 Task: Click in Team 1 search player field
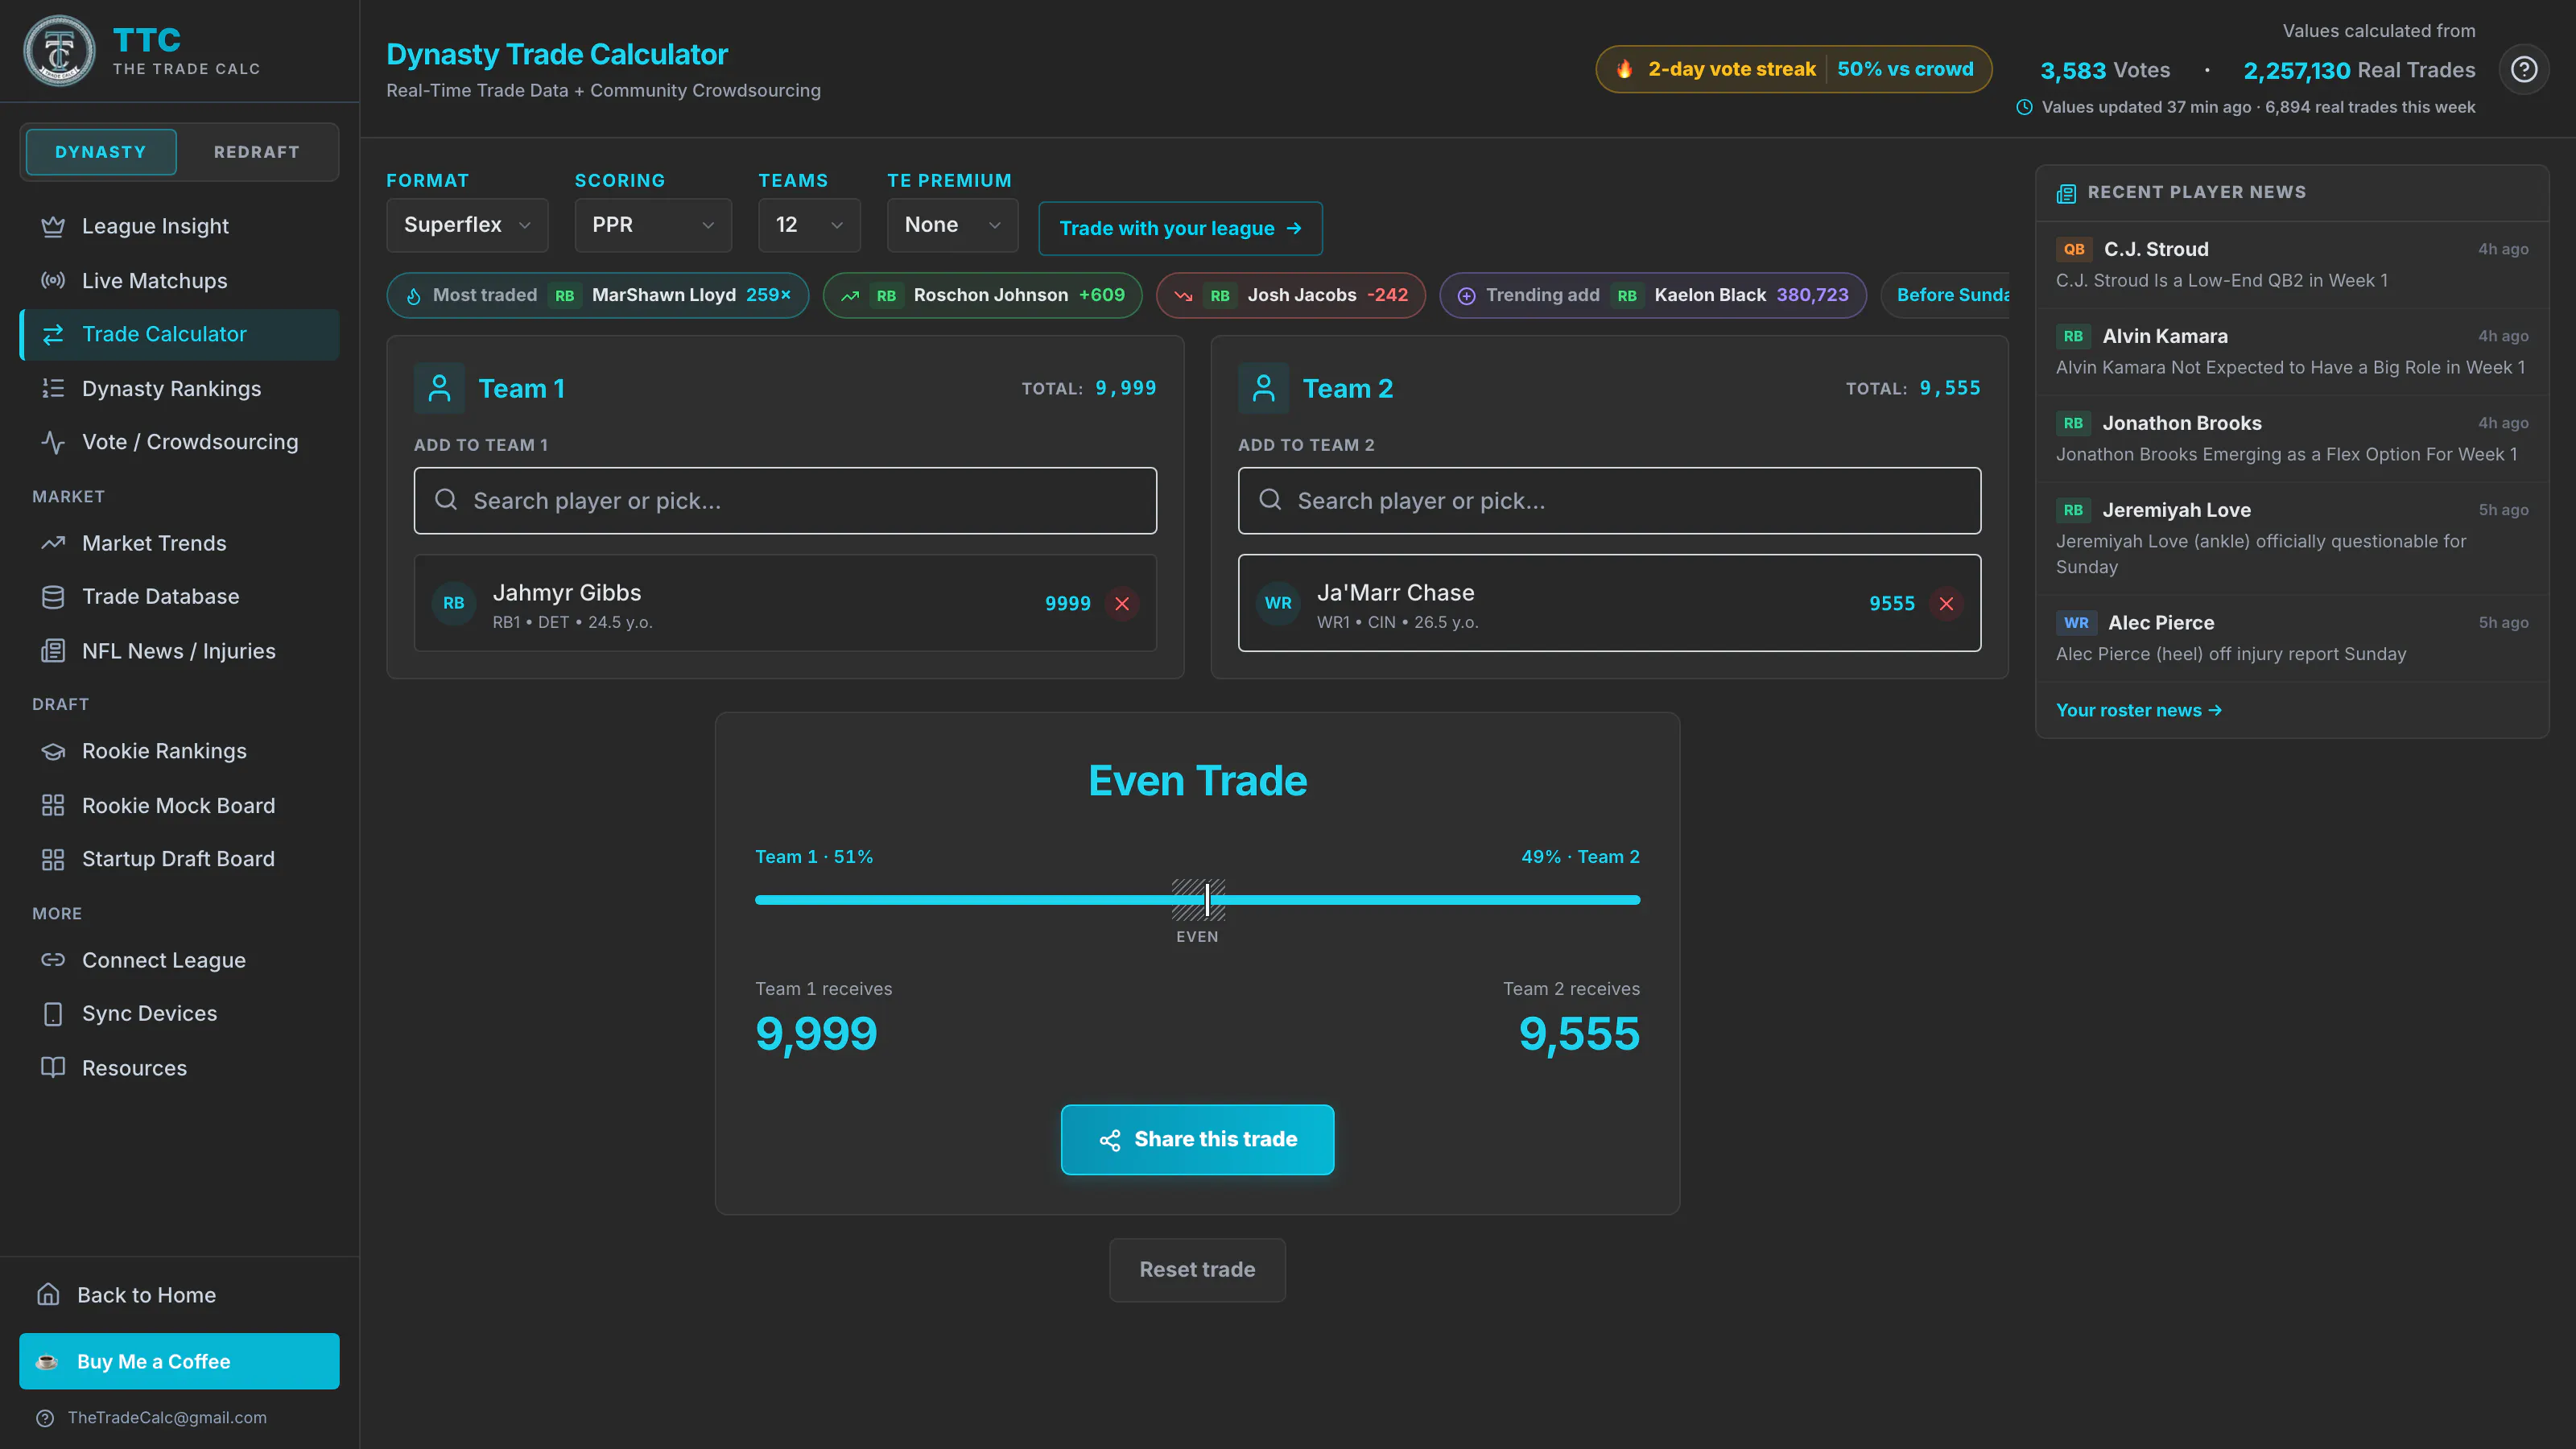(x=785, y=501)
